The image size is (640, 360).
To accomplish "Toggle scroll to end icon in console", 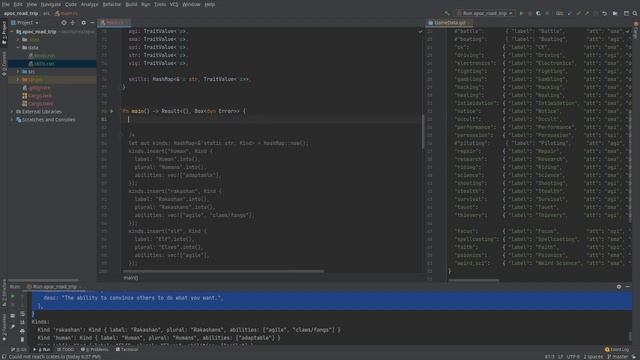I will point(22,322).
